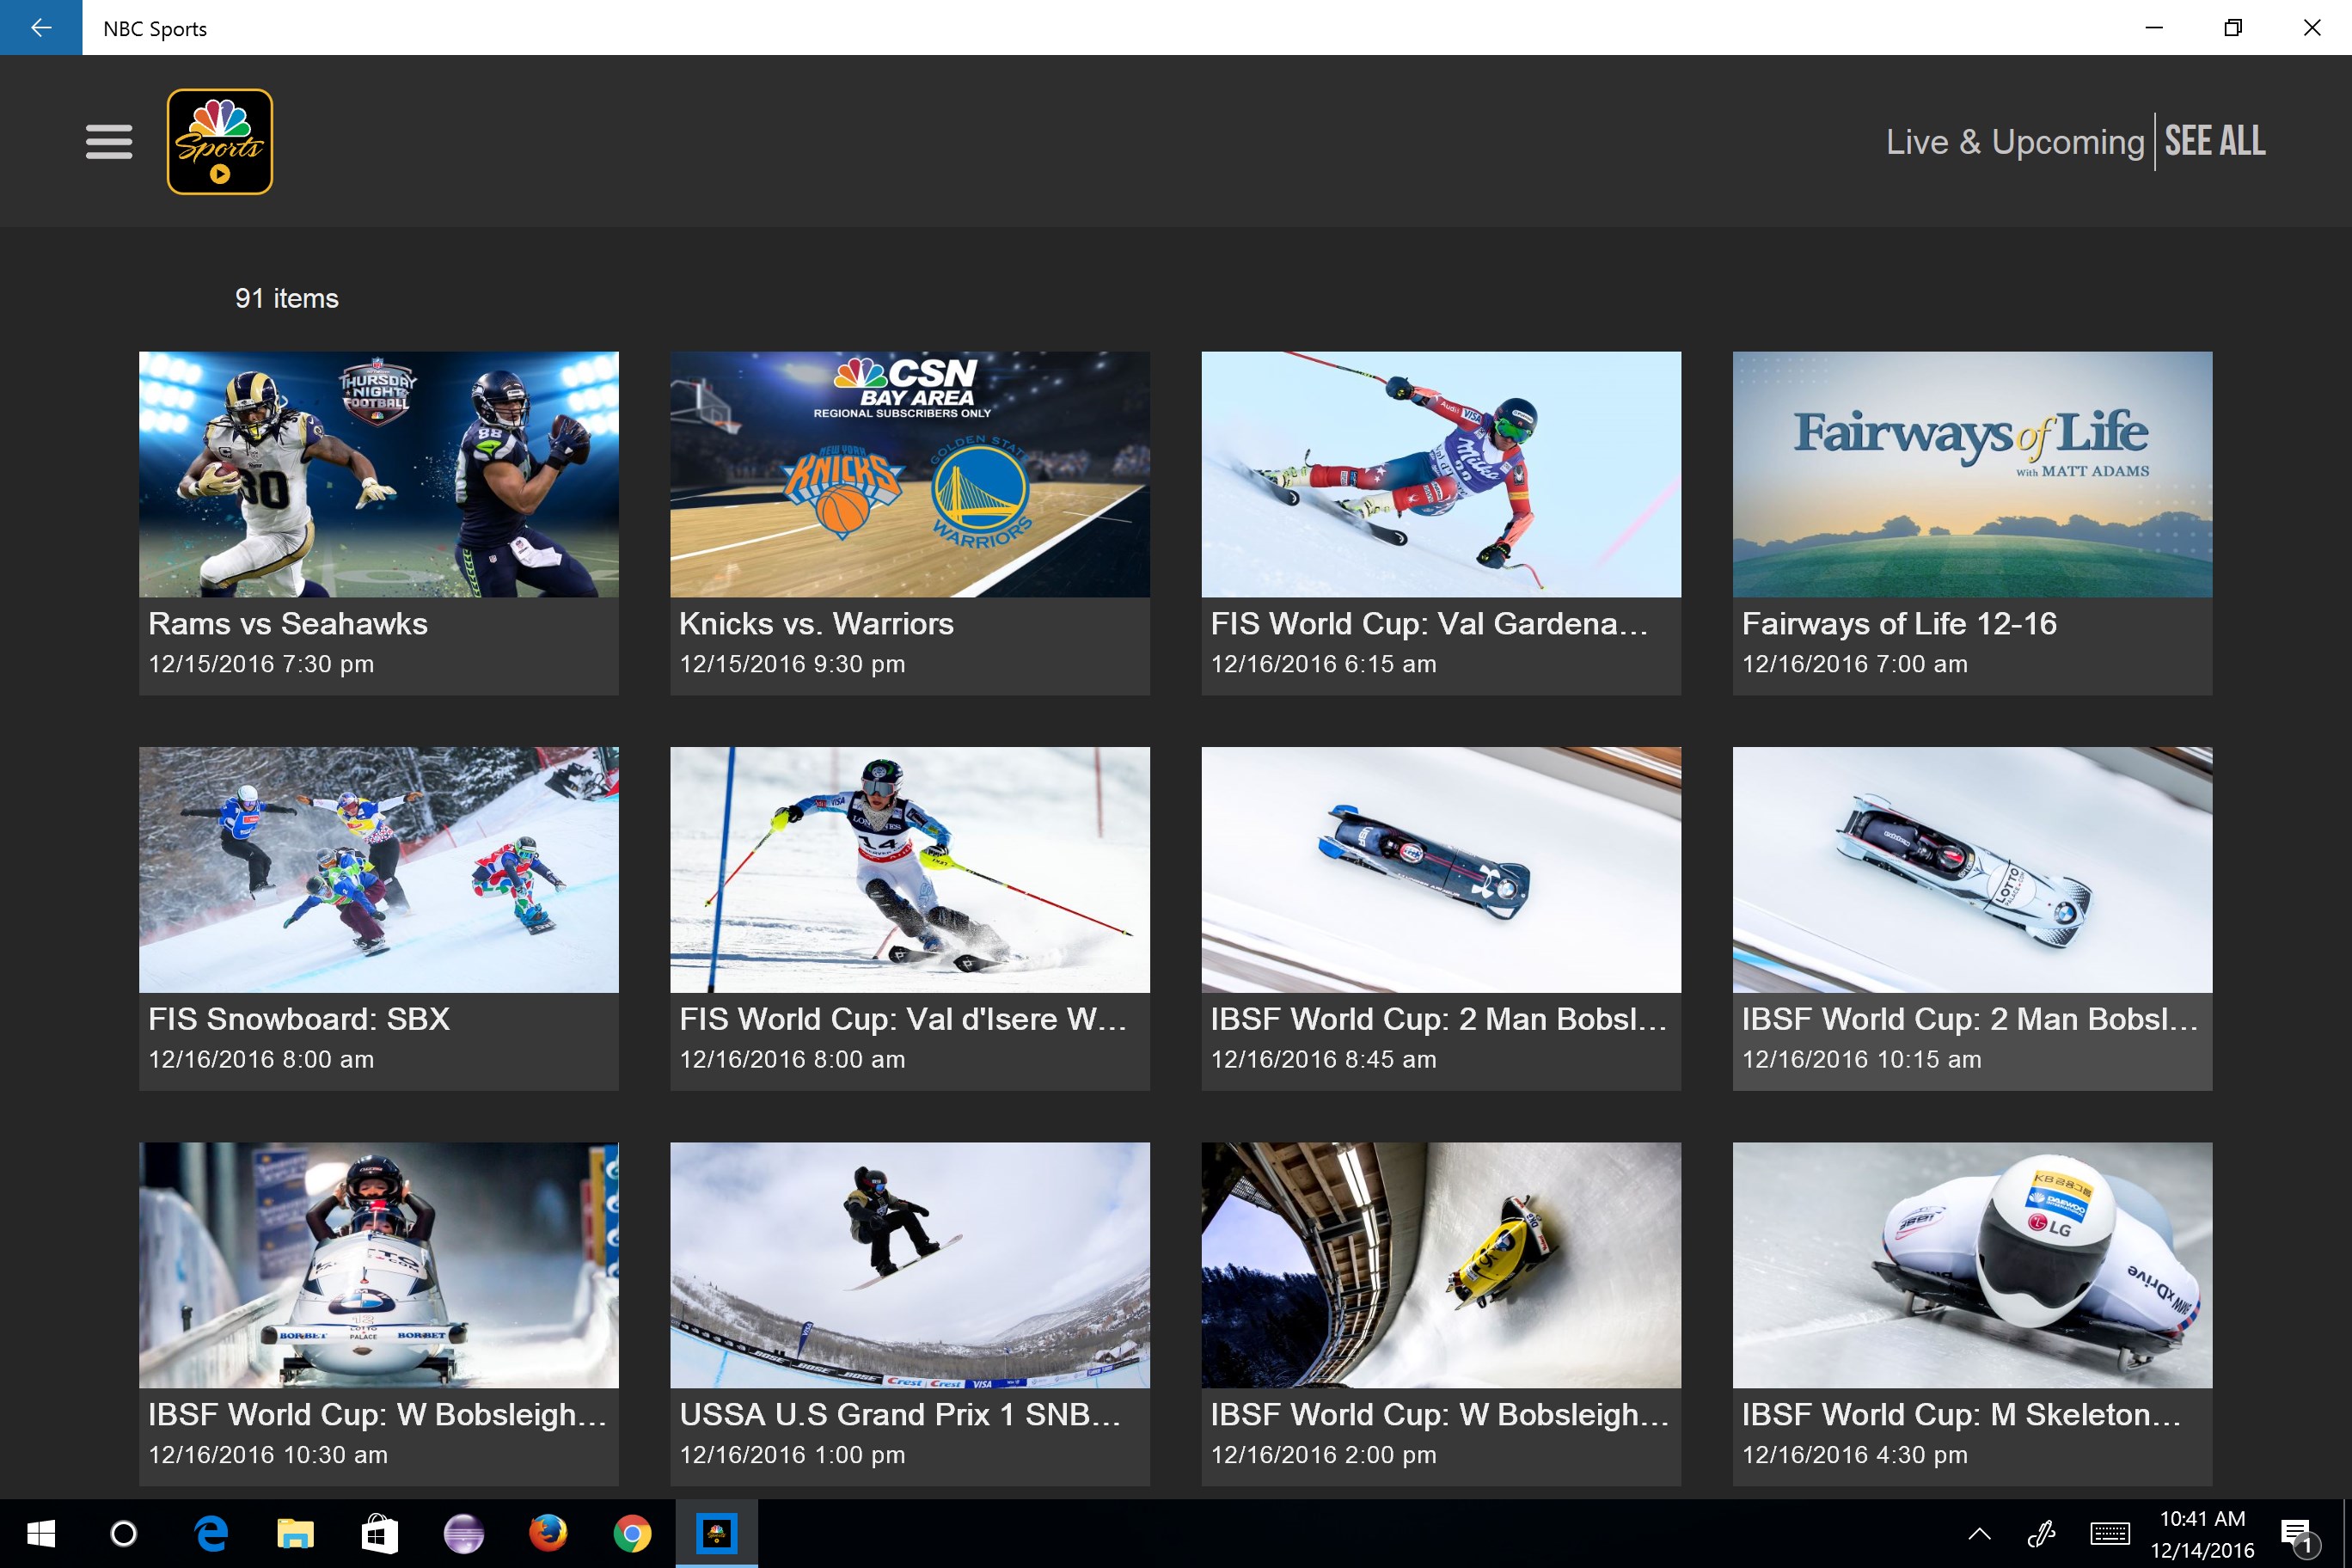Launch the Microsoft Edge browser from the taskbar
The image size is (2352, 1568).
(211, 1533)
